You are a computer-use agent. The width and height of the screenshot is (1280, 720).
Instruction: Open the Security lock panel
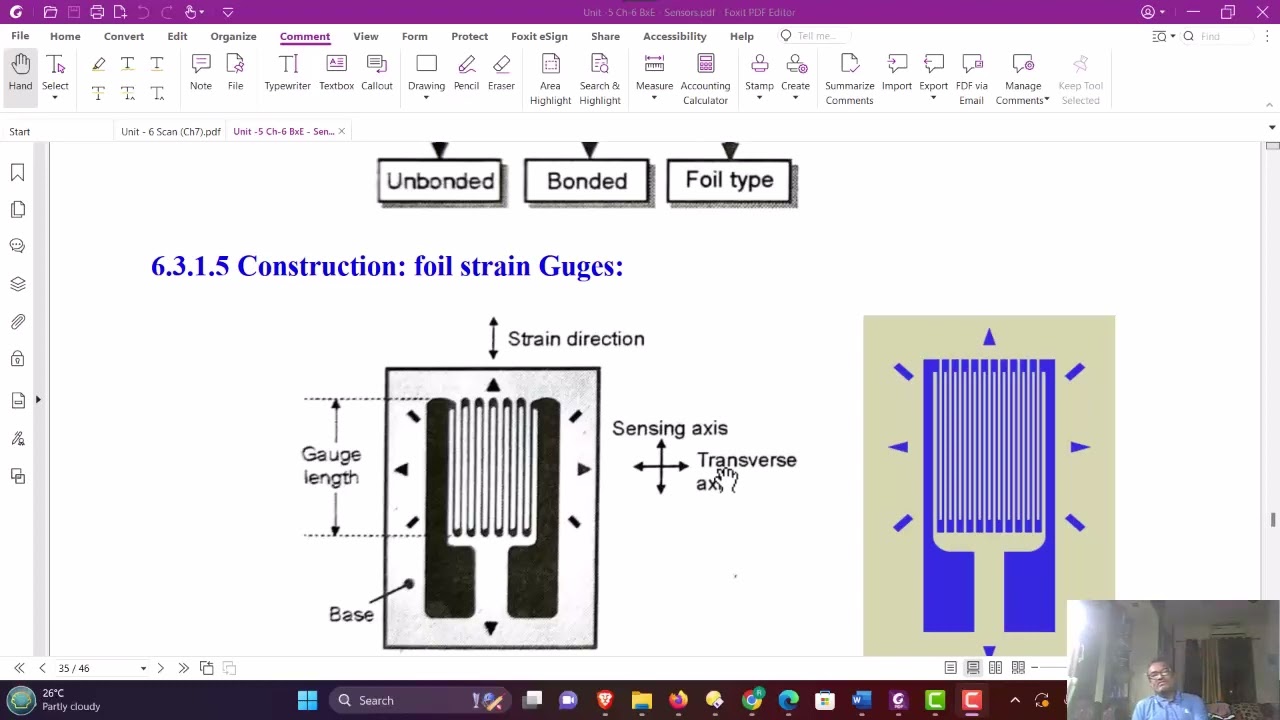[17, 359]
